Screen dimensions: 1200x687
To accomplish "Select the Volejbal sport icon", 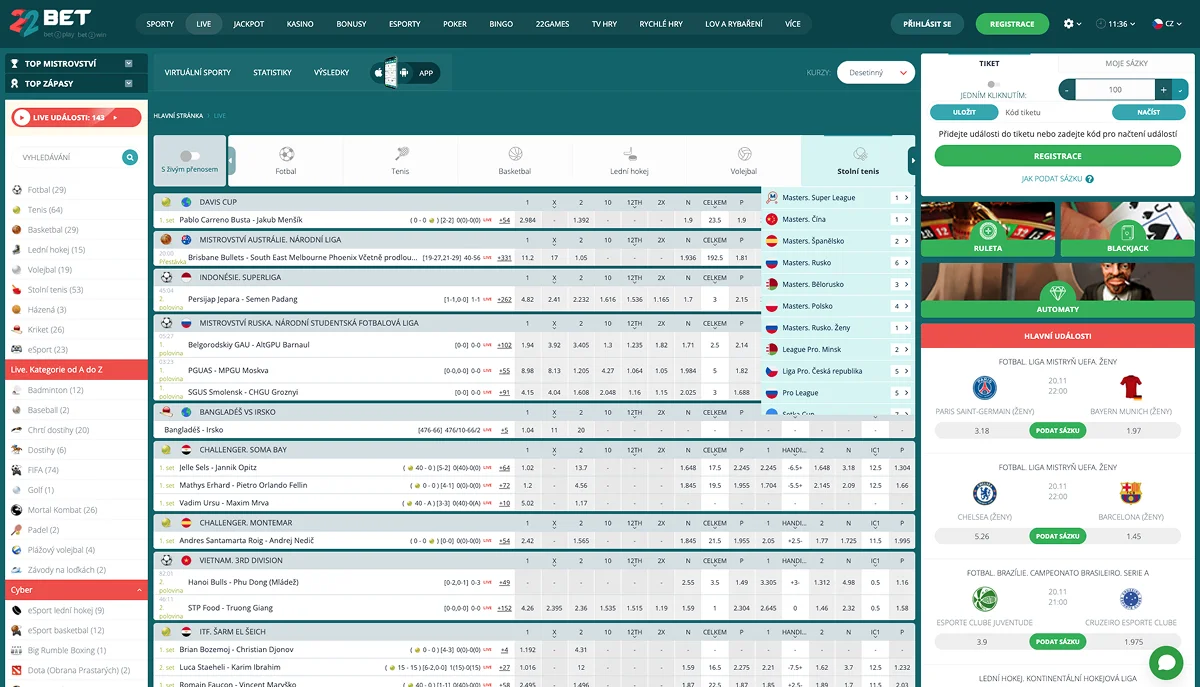I will [744, 155].
